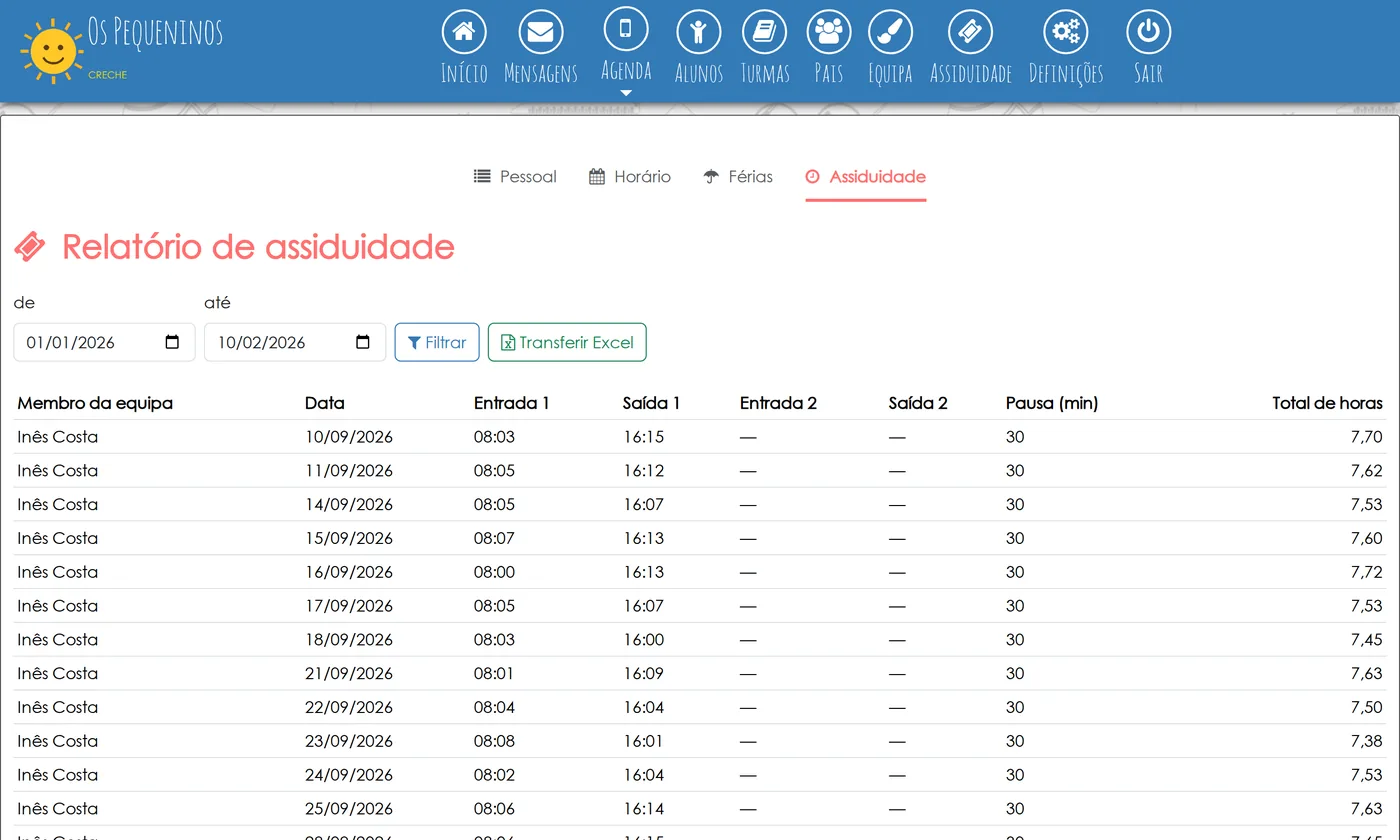Open Definições gears icon

coord(1066,32)
